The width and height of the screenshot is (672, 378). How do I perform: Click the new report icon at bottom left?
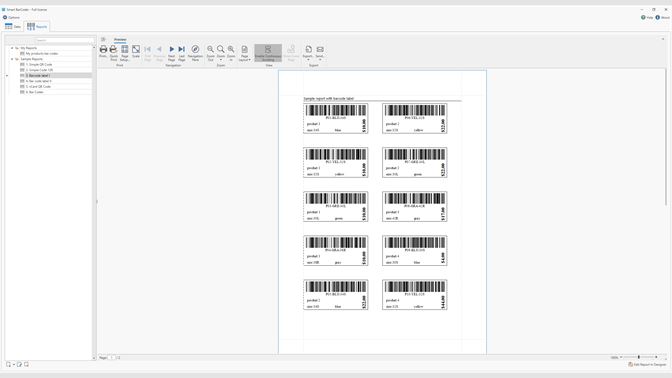tap(9, 364)
